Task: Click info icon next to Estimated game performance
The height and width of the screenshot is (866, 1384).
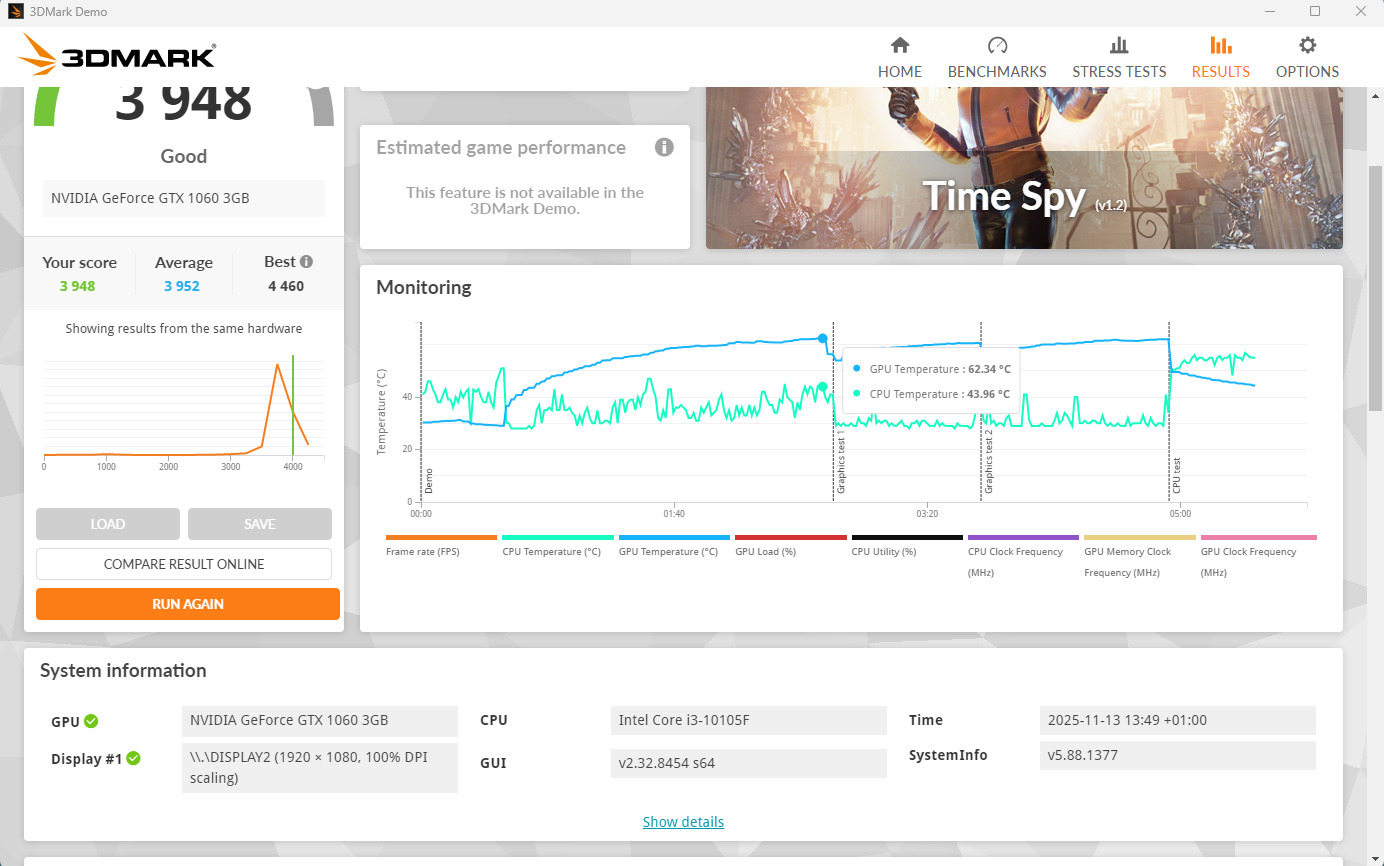Action: coord(664,148)
